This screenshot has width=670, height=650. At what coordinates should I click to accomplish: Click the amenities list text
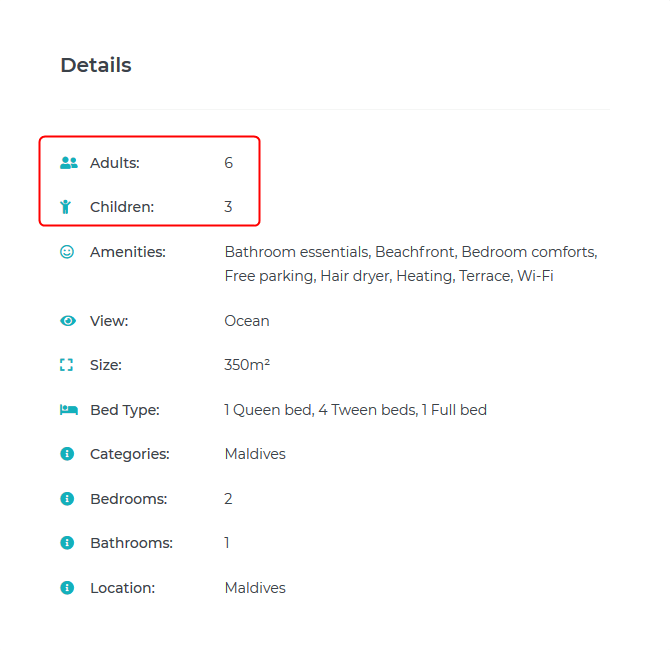[x=410, y=264]
